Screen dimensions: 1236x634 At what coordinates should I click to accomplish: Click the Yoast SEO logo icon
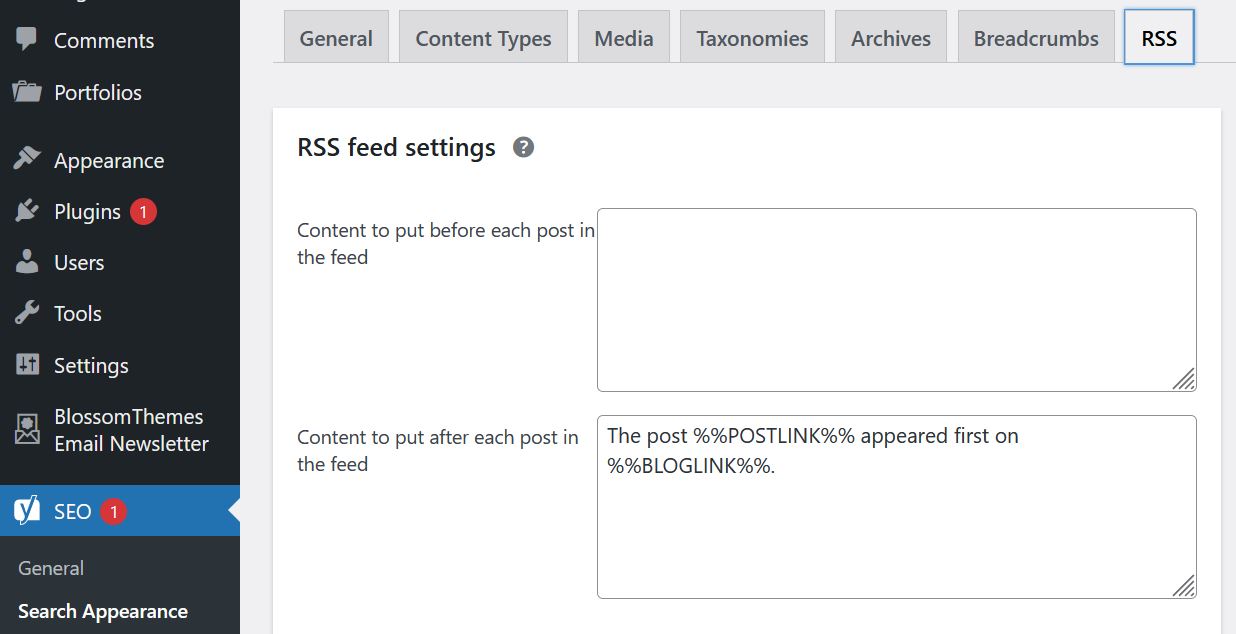click(x=27, y=511)
